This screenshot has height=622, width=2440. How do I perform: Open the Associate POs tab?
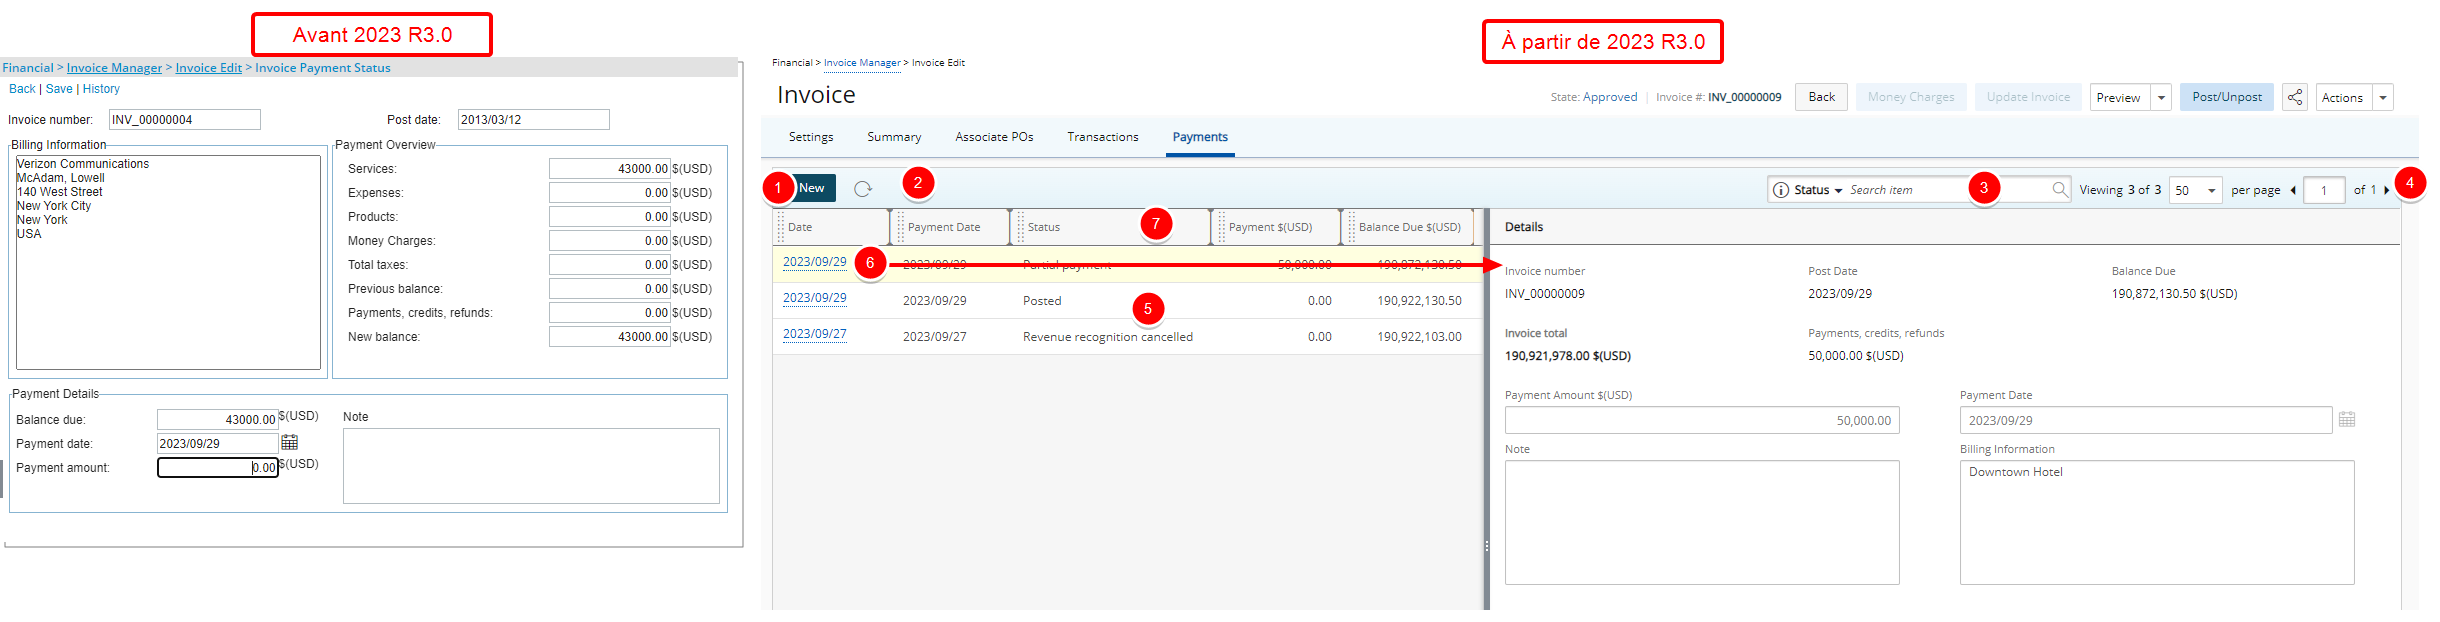(994, 137)
